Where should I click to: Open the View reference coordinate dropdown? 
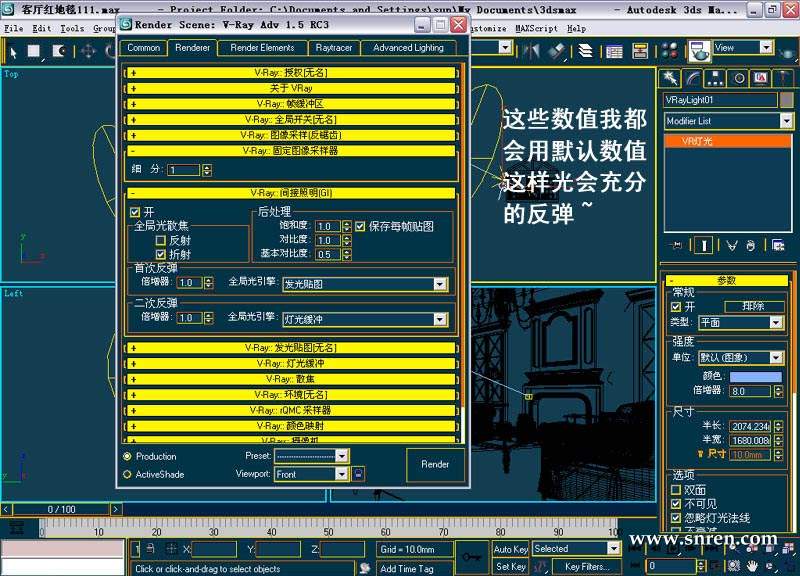(743, 47)
